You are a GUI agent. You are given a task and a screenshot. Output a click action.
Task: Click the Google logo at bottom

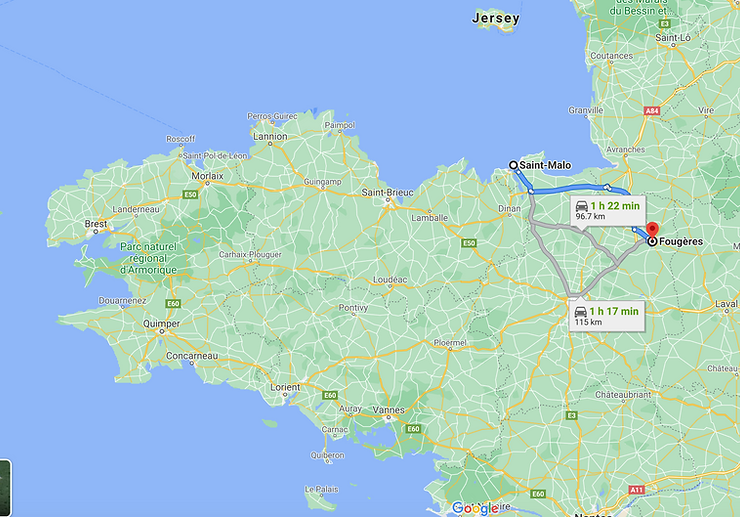475,508
